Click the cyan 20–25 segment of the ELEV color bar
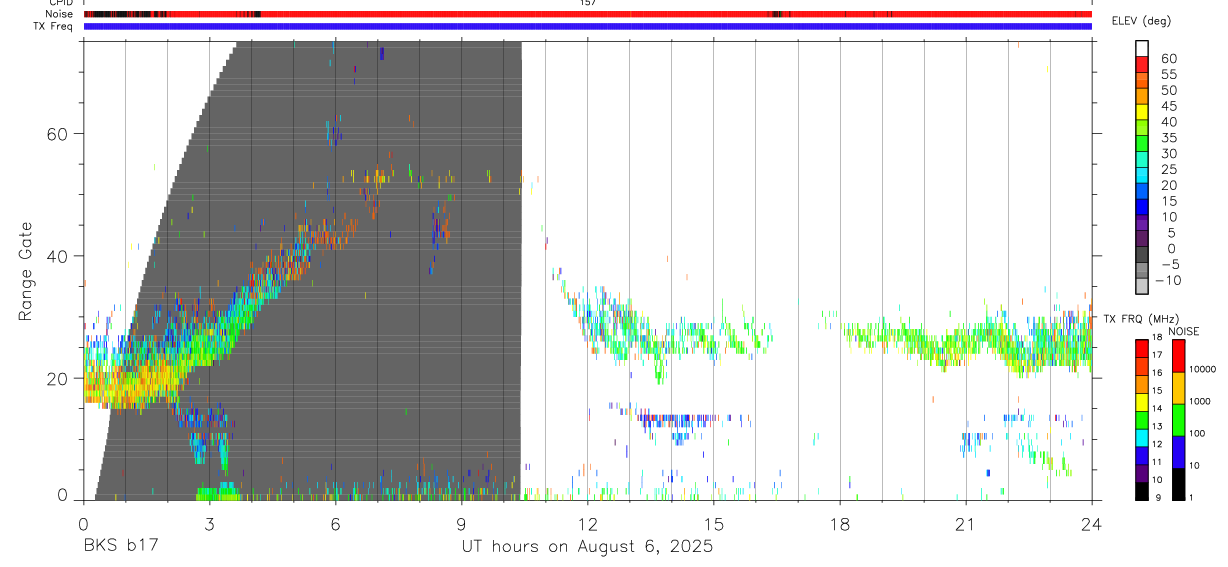The width and height of the screenshot is (1228, 567). (1142, 175)
